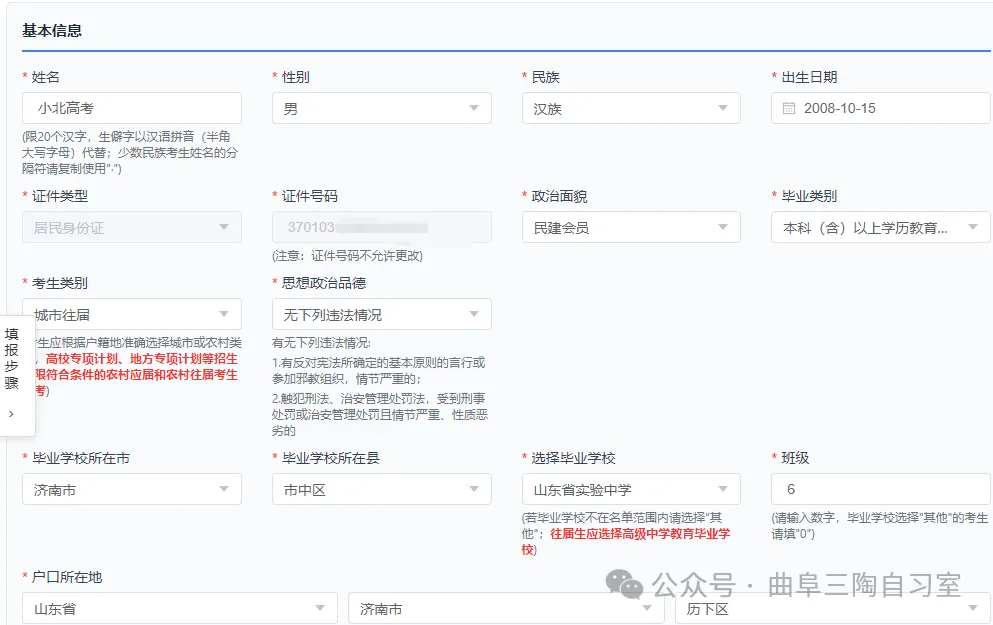The height and width of the screenshot is (625, 993).
Task: Click the arrow icon of 思想政治品德 dropdown
Action: coord(474,314)
